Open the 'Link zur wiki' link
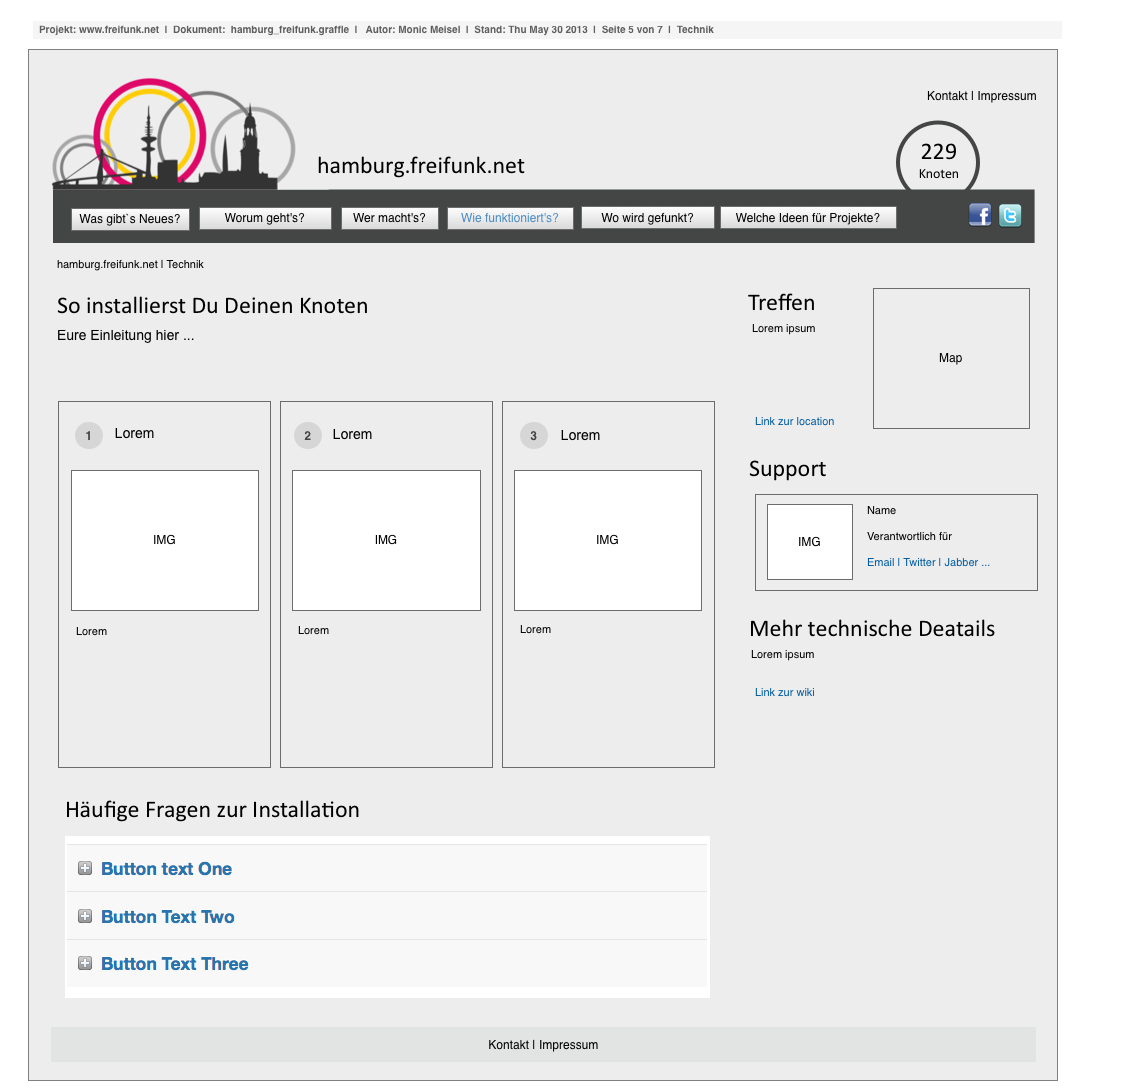Screen dimensions: 1125x1088 pyautogui.click(x=784, y=692)
